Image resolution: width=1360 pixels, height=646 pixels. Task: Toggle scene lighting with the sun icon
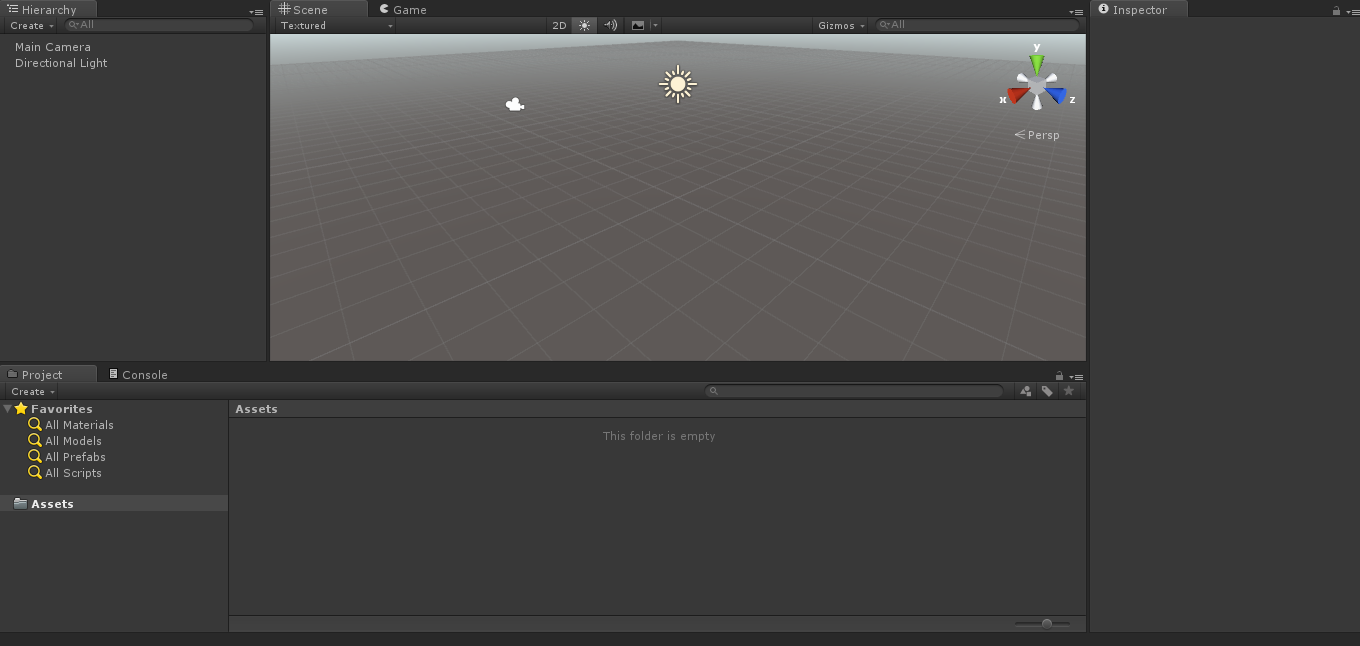coord(584,25)
